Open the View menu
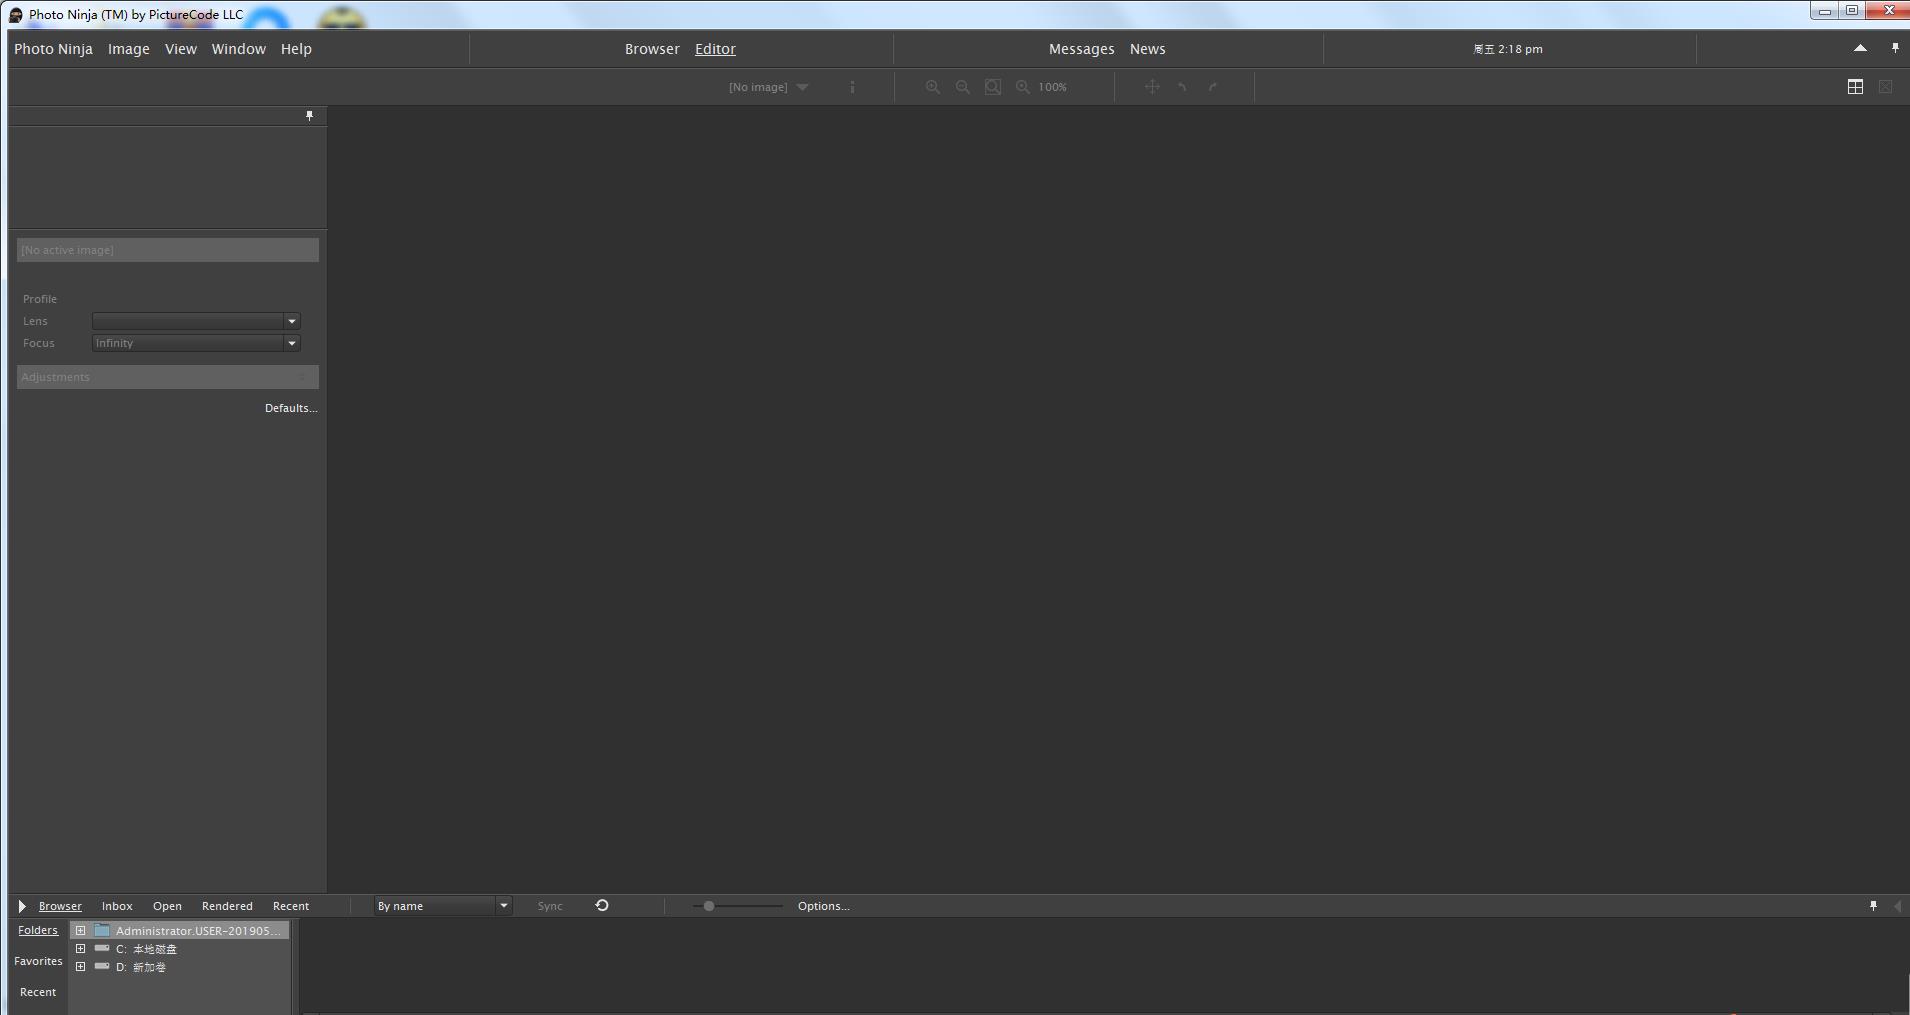 pos(181,49)
